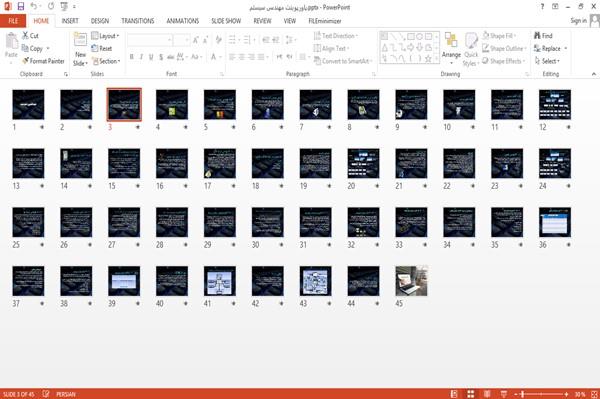Open the Select dropdown in Editing

[547, 61]
